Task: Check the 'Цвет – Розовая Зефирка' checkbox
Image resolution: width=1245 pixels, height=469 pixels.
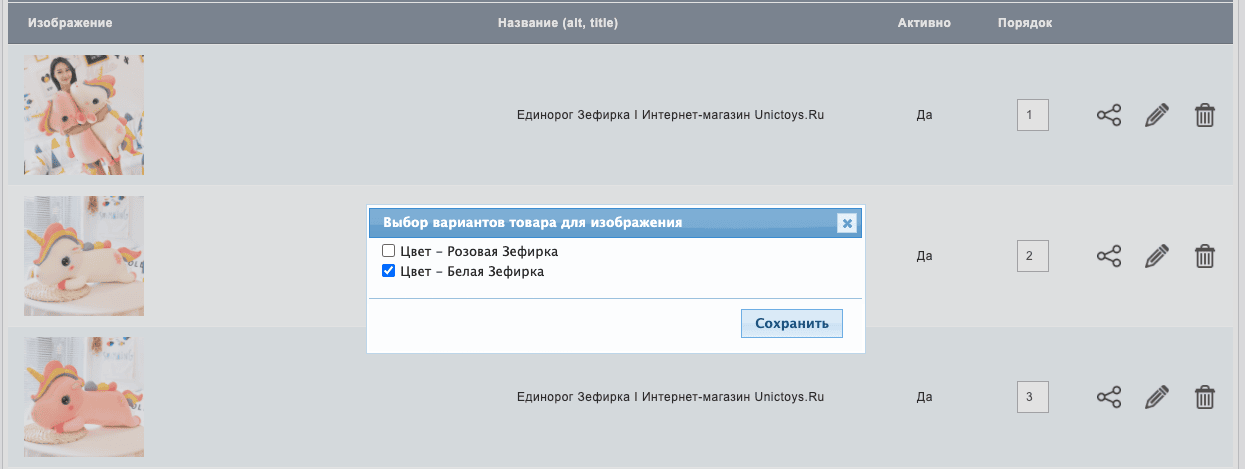Action: coord(389,251)
